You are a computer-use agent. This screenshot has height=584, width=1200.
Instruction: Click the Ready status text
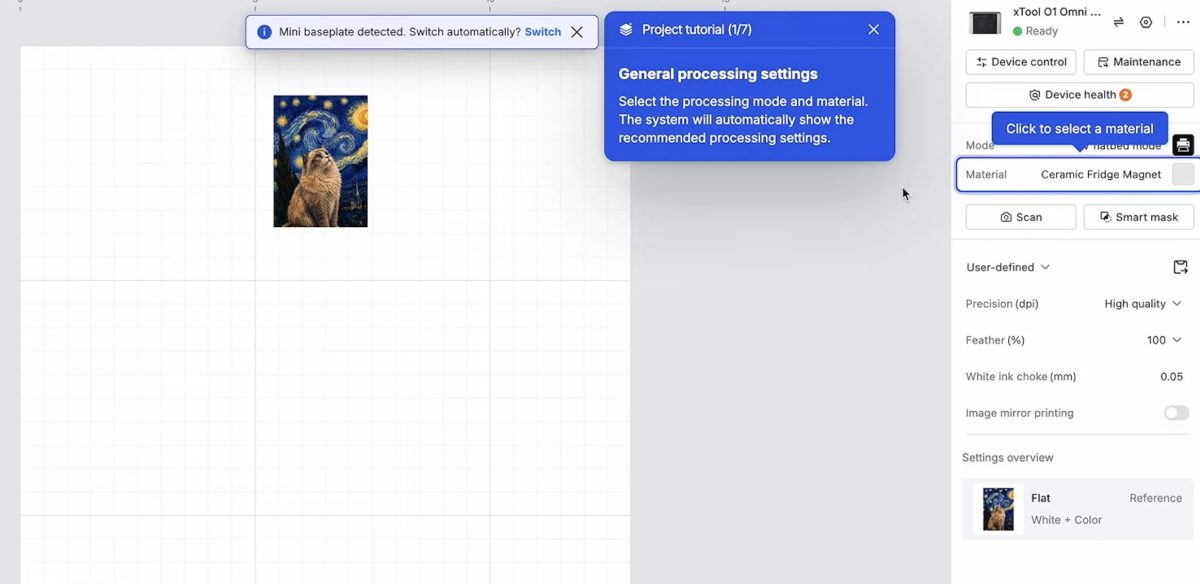(x=1042, y=31)
